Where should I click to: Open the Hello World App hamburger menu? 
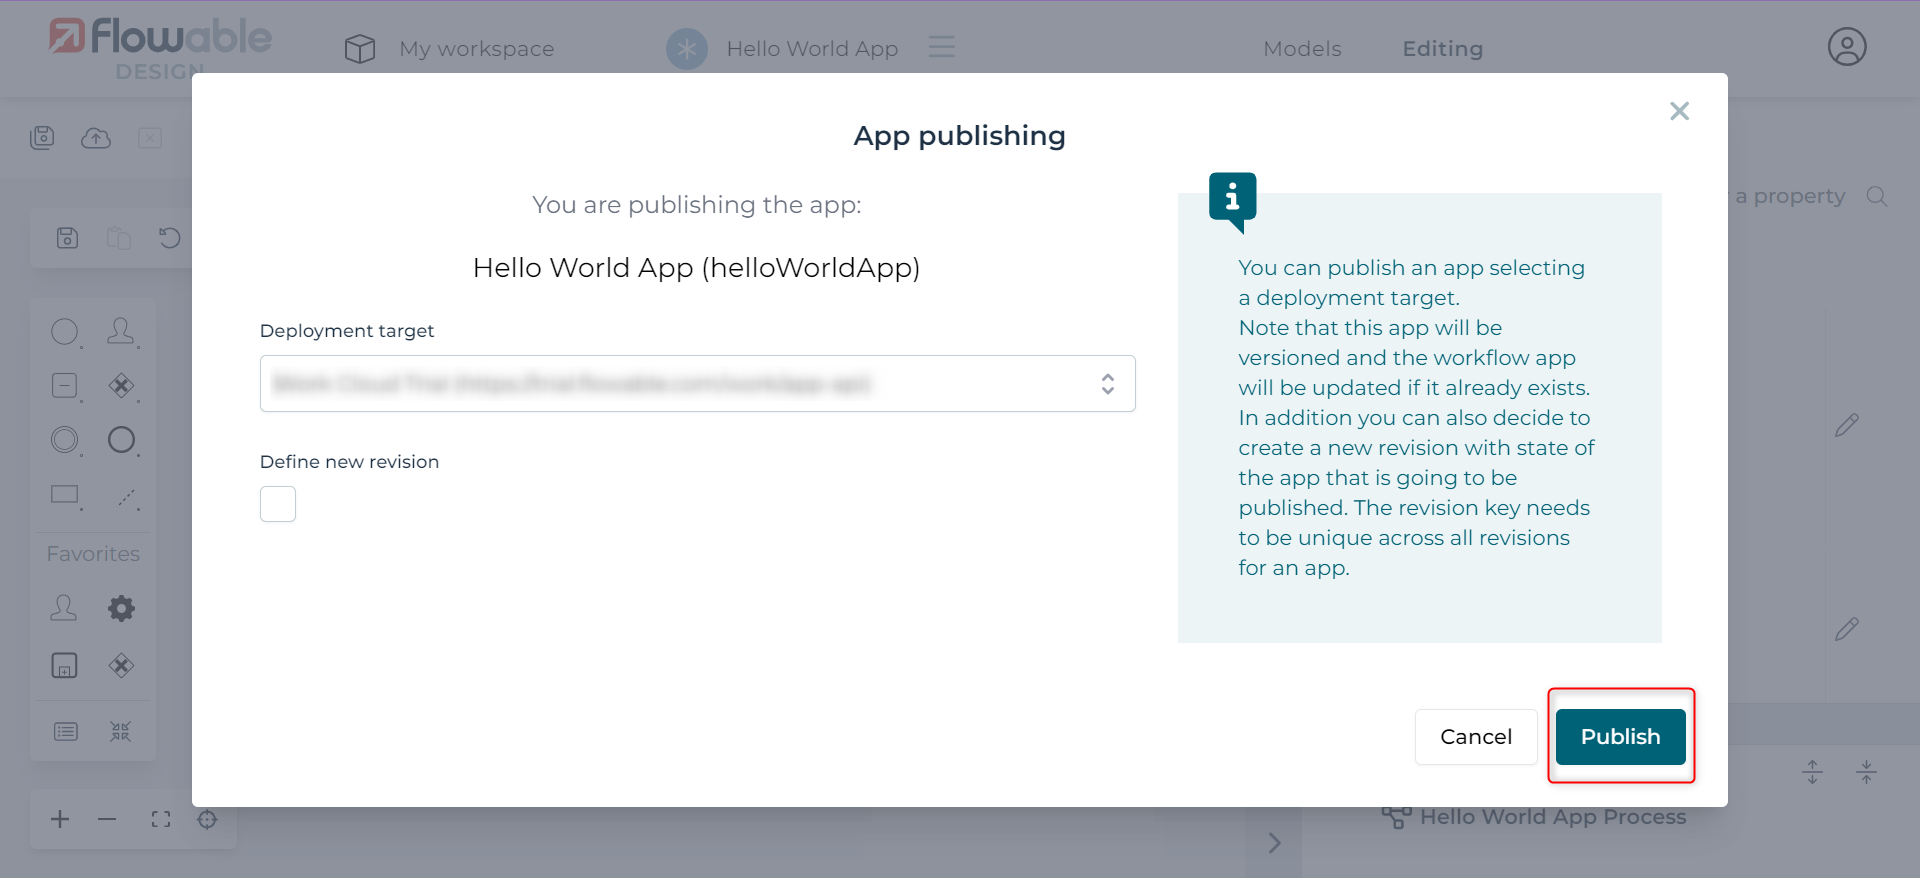(941, 47)
